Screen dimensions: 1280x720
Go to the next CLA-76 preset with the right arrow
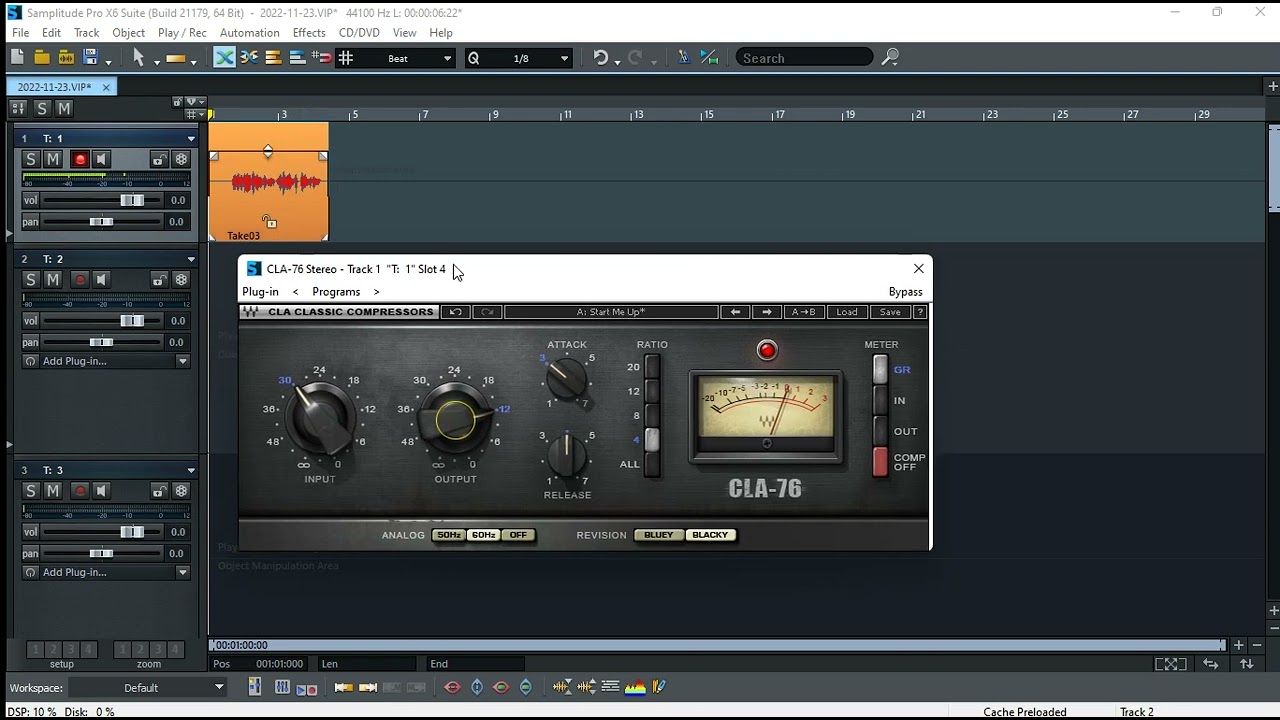tap(767, 312)
